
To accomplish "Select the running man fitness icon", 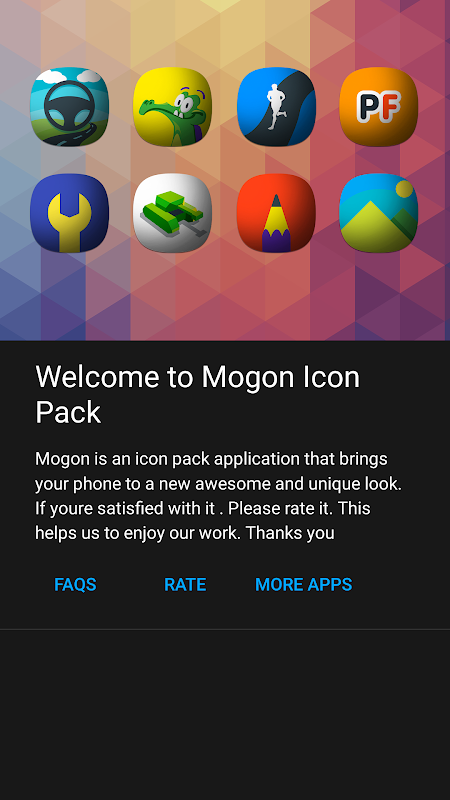I will tap(276, 107).
